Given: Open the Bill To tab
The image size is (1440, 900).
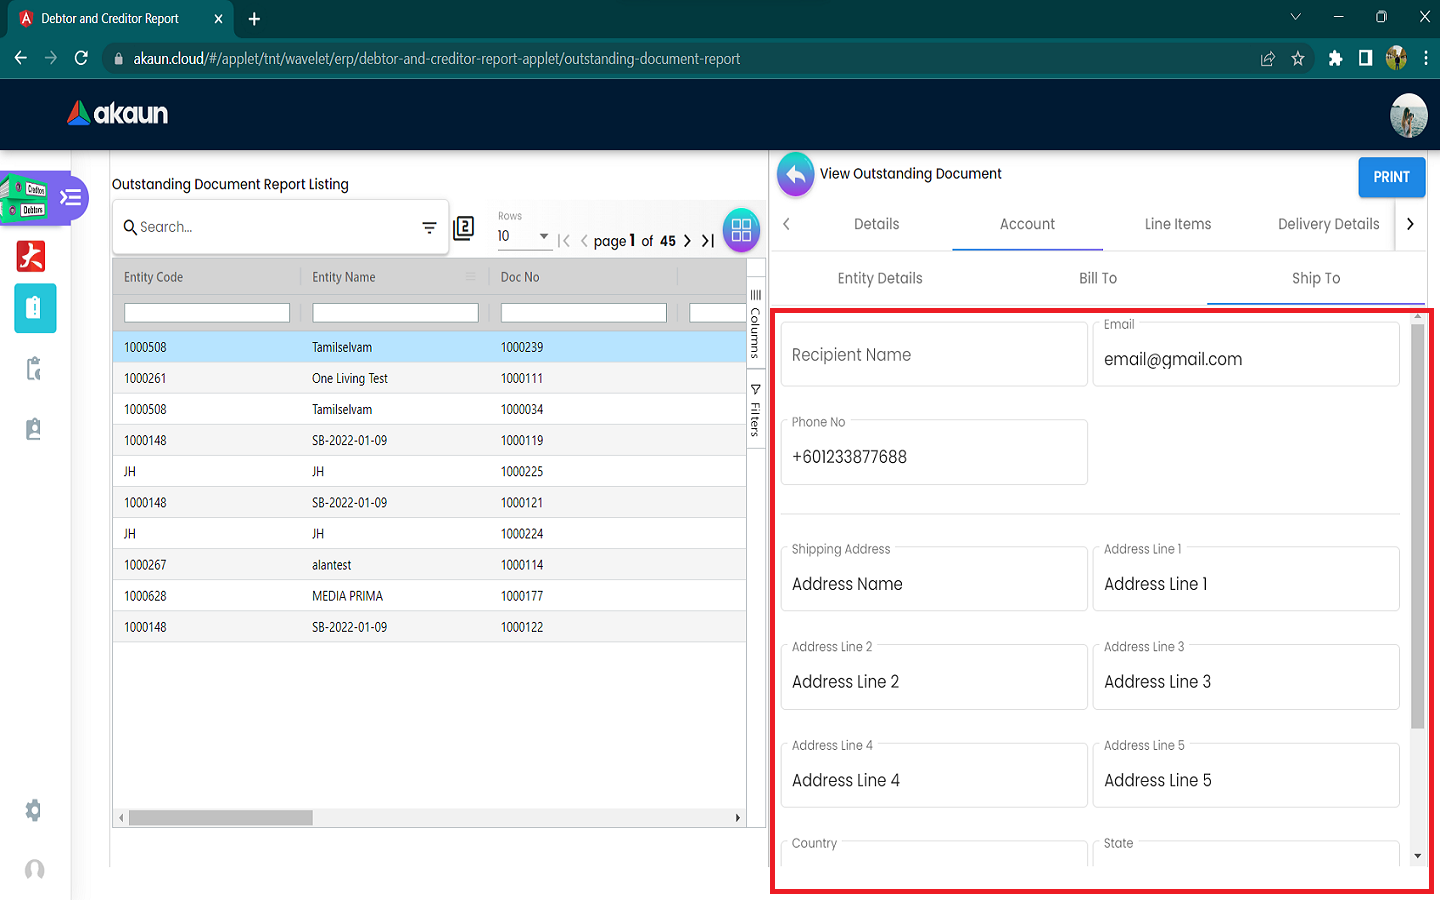Looking at the screenshot, I should [1097, 278].
